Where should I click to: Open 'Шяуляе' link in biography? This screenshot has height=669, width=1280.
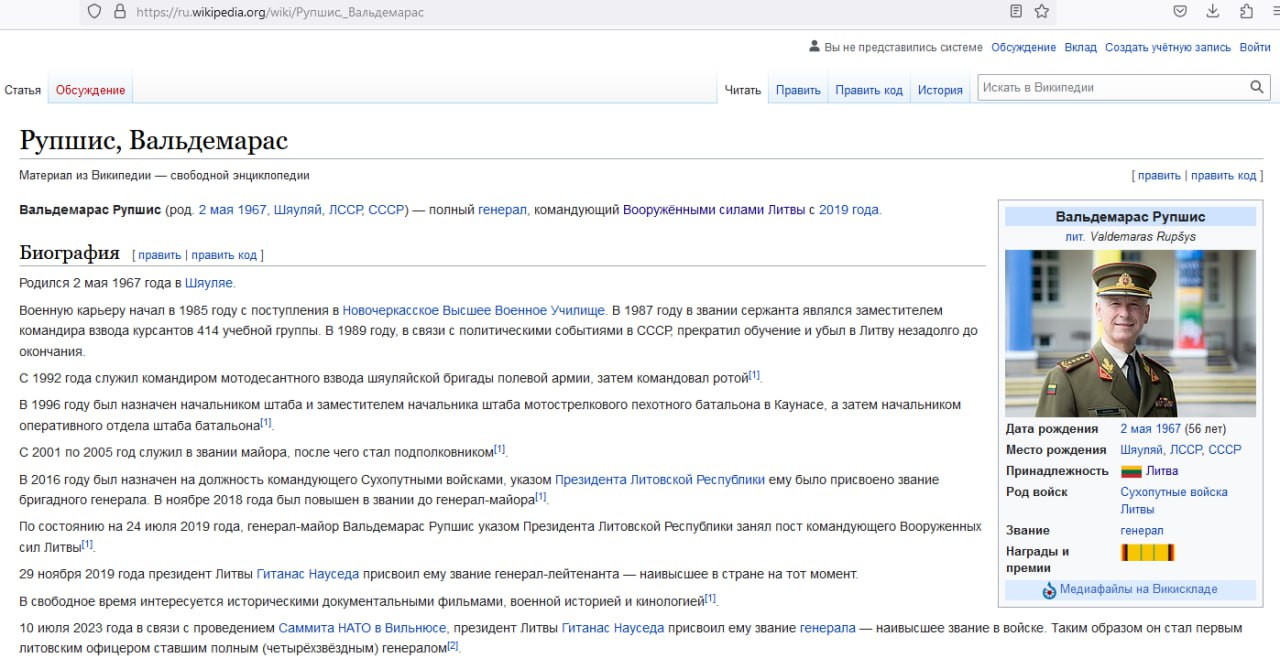[x=209, y=283]
